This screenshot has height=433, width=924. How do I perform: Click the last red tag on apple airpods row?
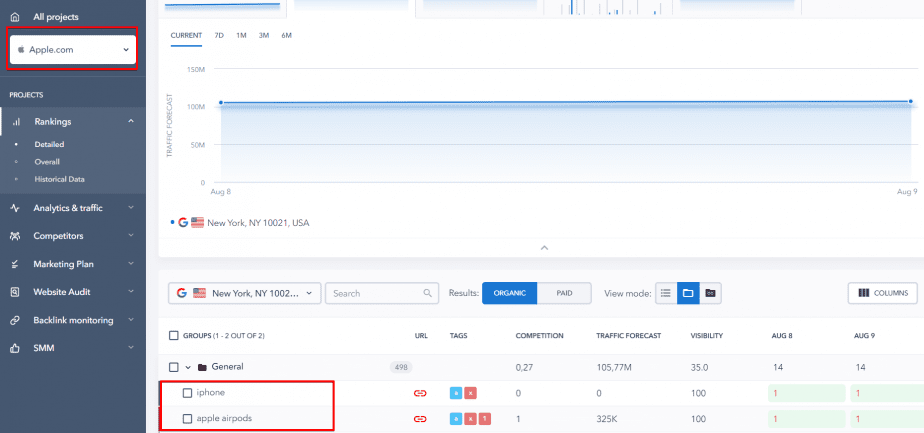[484, 419]
